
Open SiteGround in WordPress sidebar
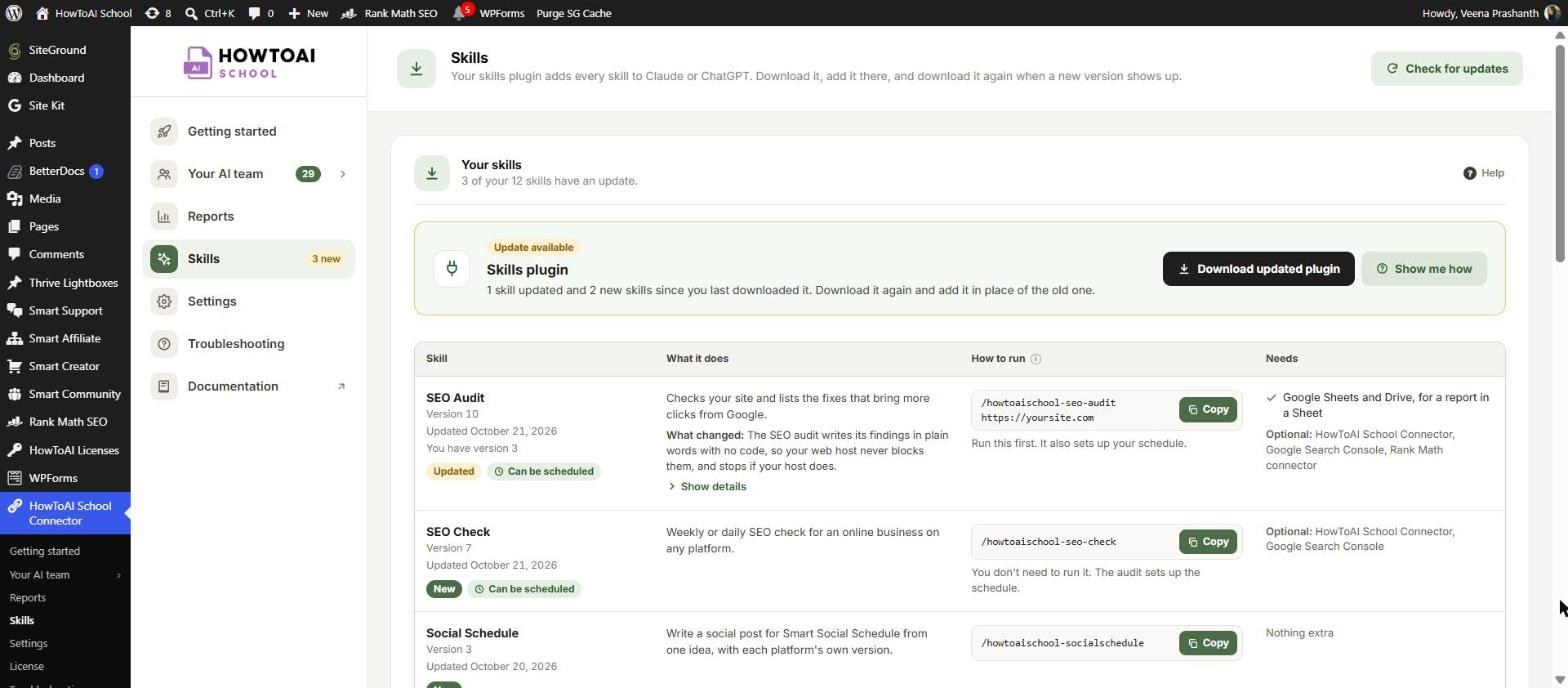tap(65, 50)
